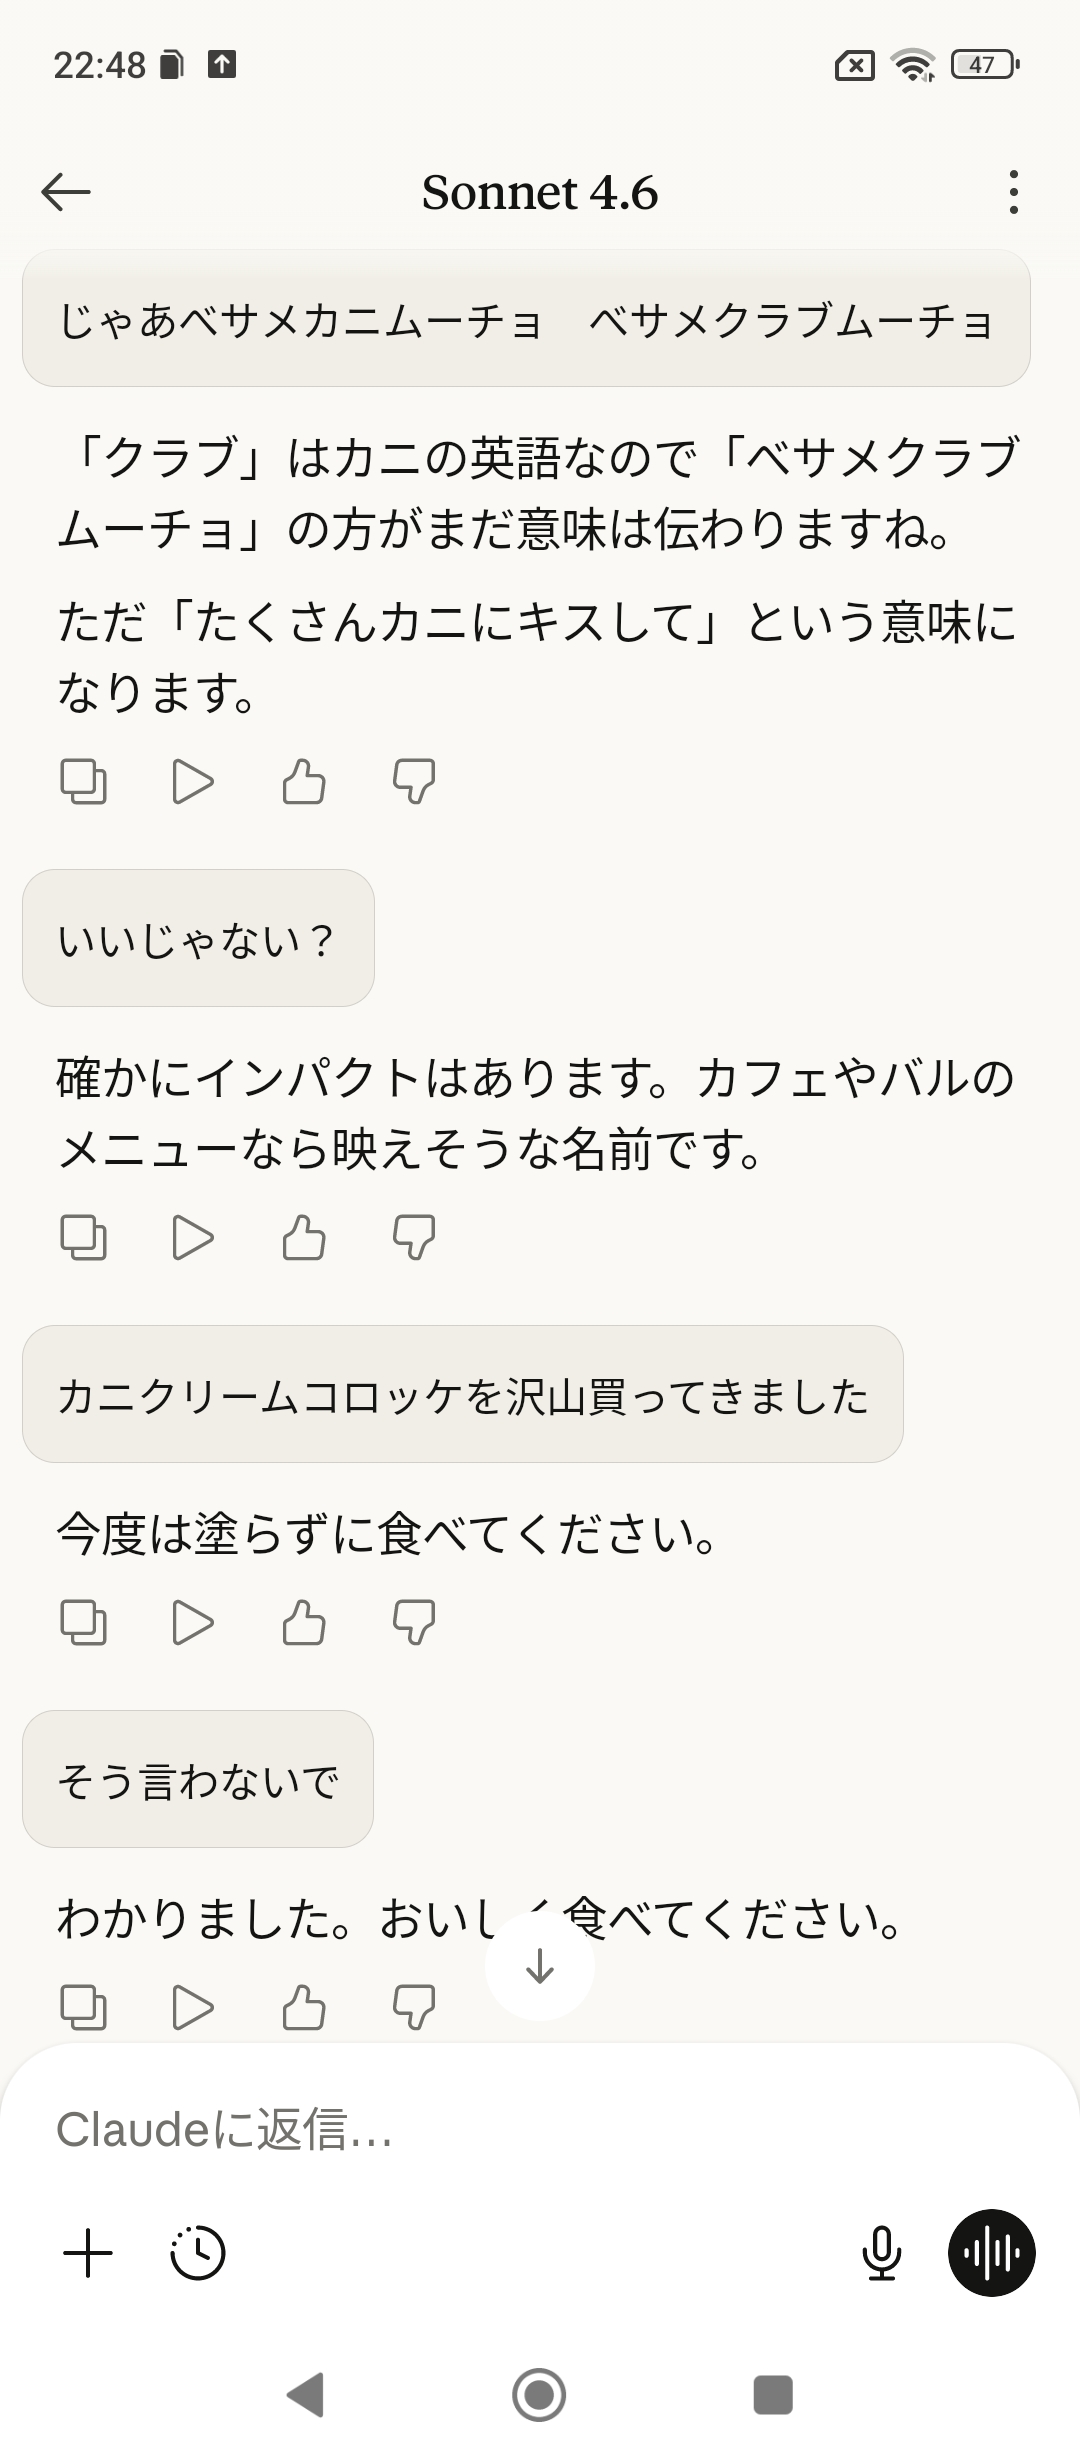This screenshot has height=2460, width=1080.
Task: Copy the 'カフェやバル' reply text
Action: [84, 1238]
